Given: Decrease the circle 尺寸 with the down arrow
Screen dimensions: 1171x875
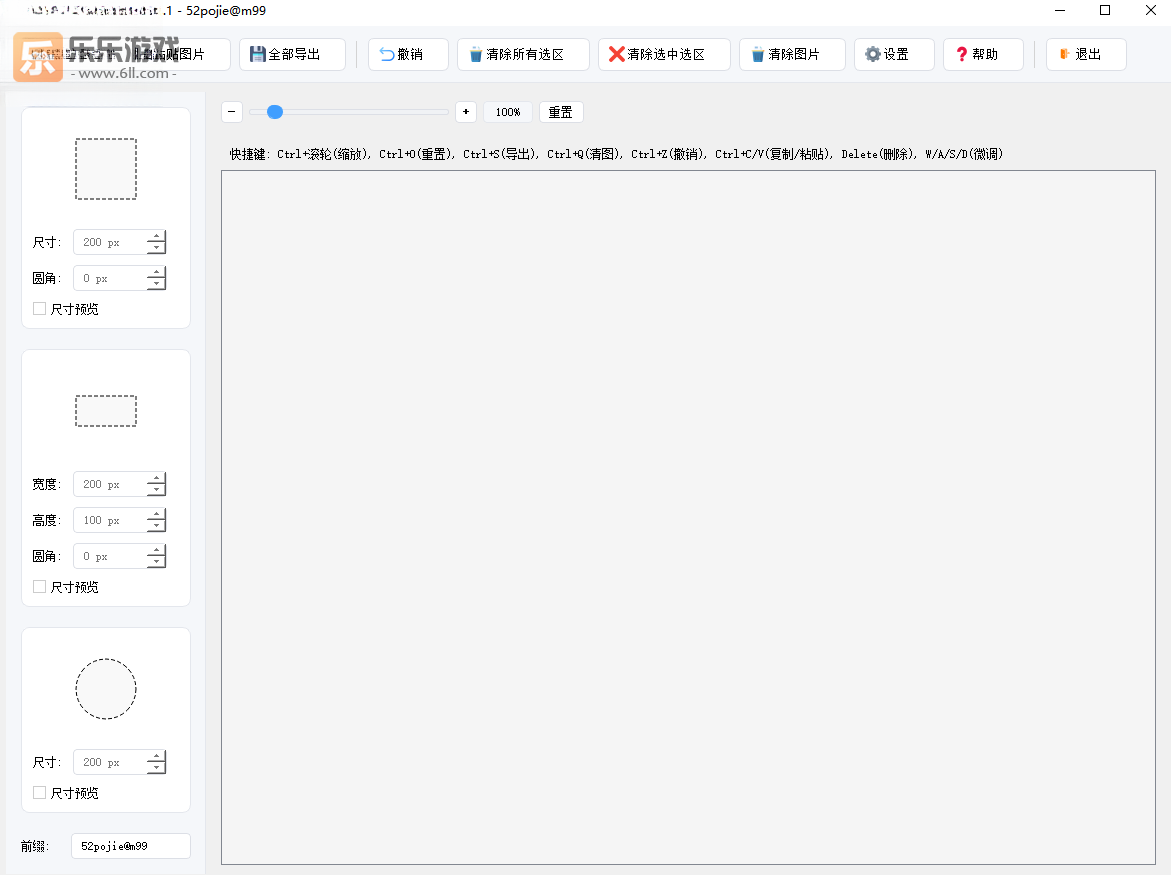Looking at the screenshot, I should 156,768.
